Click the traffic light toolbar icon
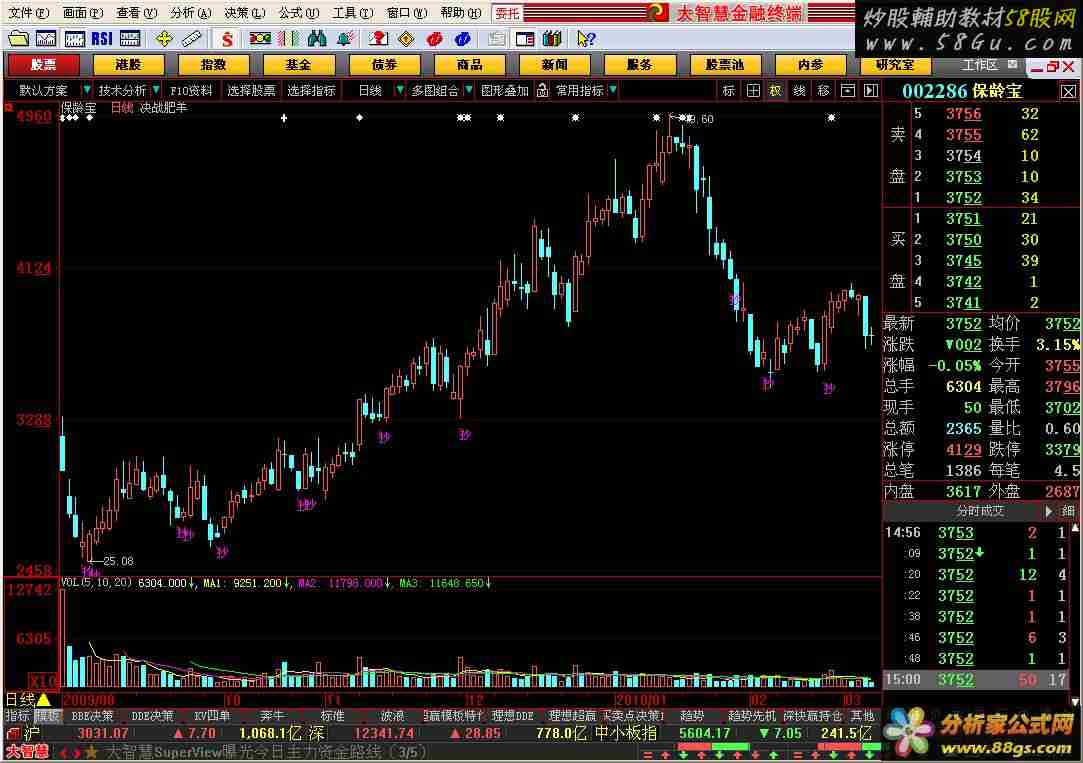The image size is (1083, 763). tap(260, 39)
